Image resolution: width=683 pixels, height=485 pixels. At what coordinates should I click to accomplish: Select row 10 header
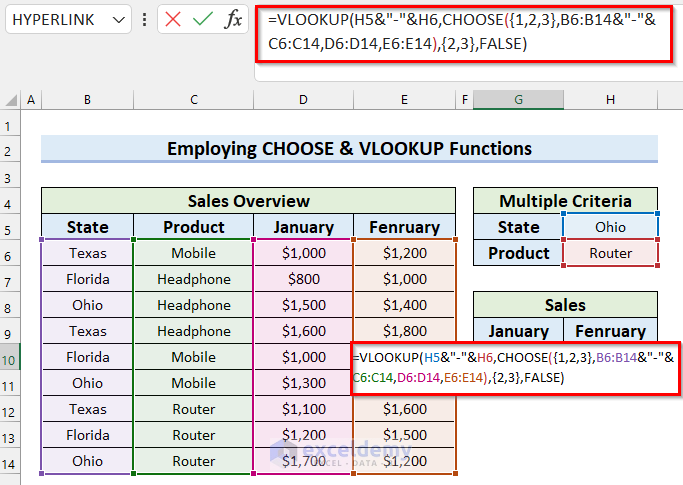[11, 357]
